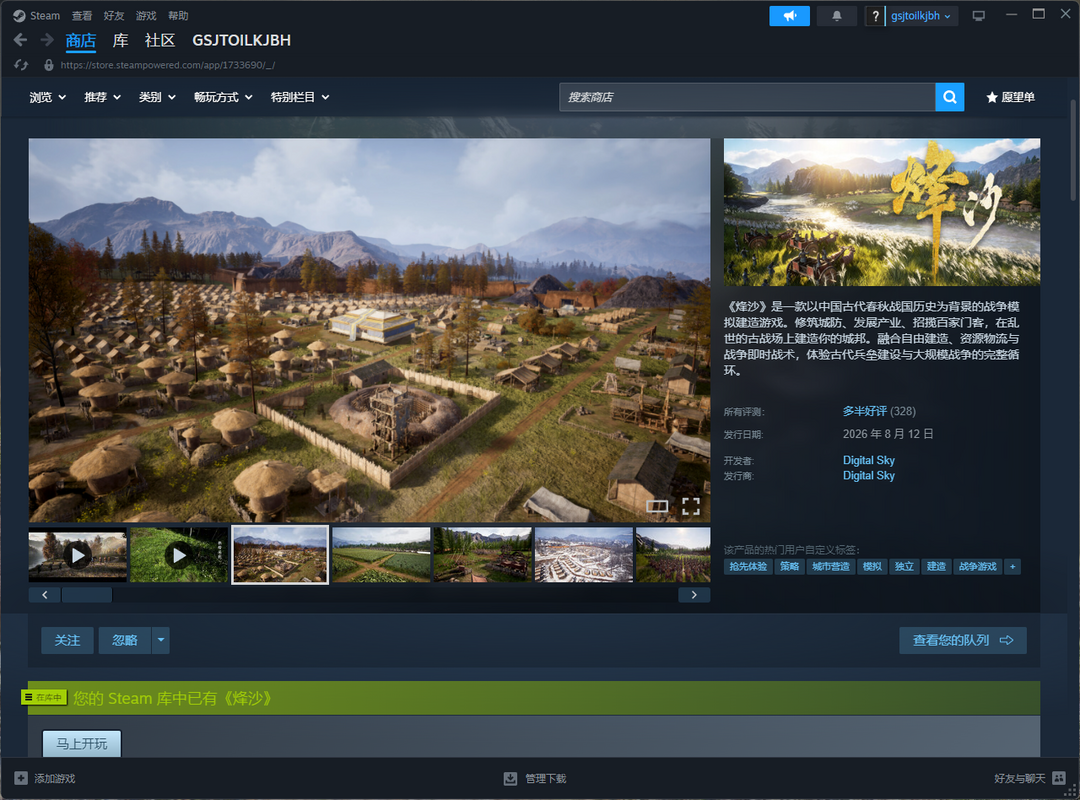Open the dropdown arrow beside 忽略

[x=160, y=640]
